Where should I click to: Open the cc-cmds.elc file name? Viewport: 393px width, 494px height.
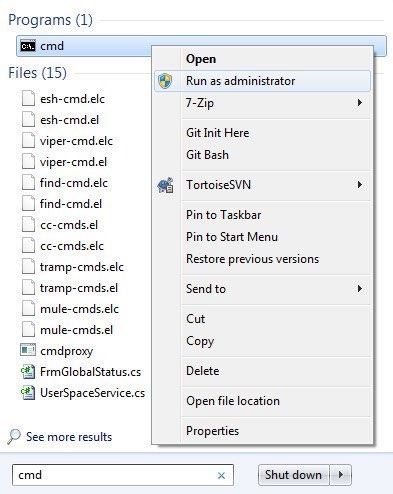point(72,246)
